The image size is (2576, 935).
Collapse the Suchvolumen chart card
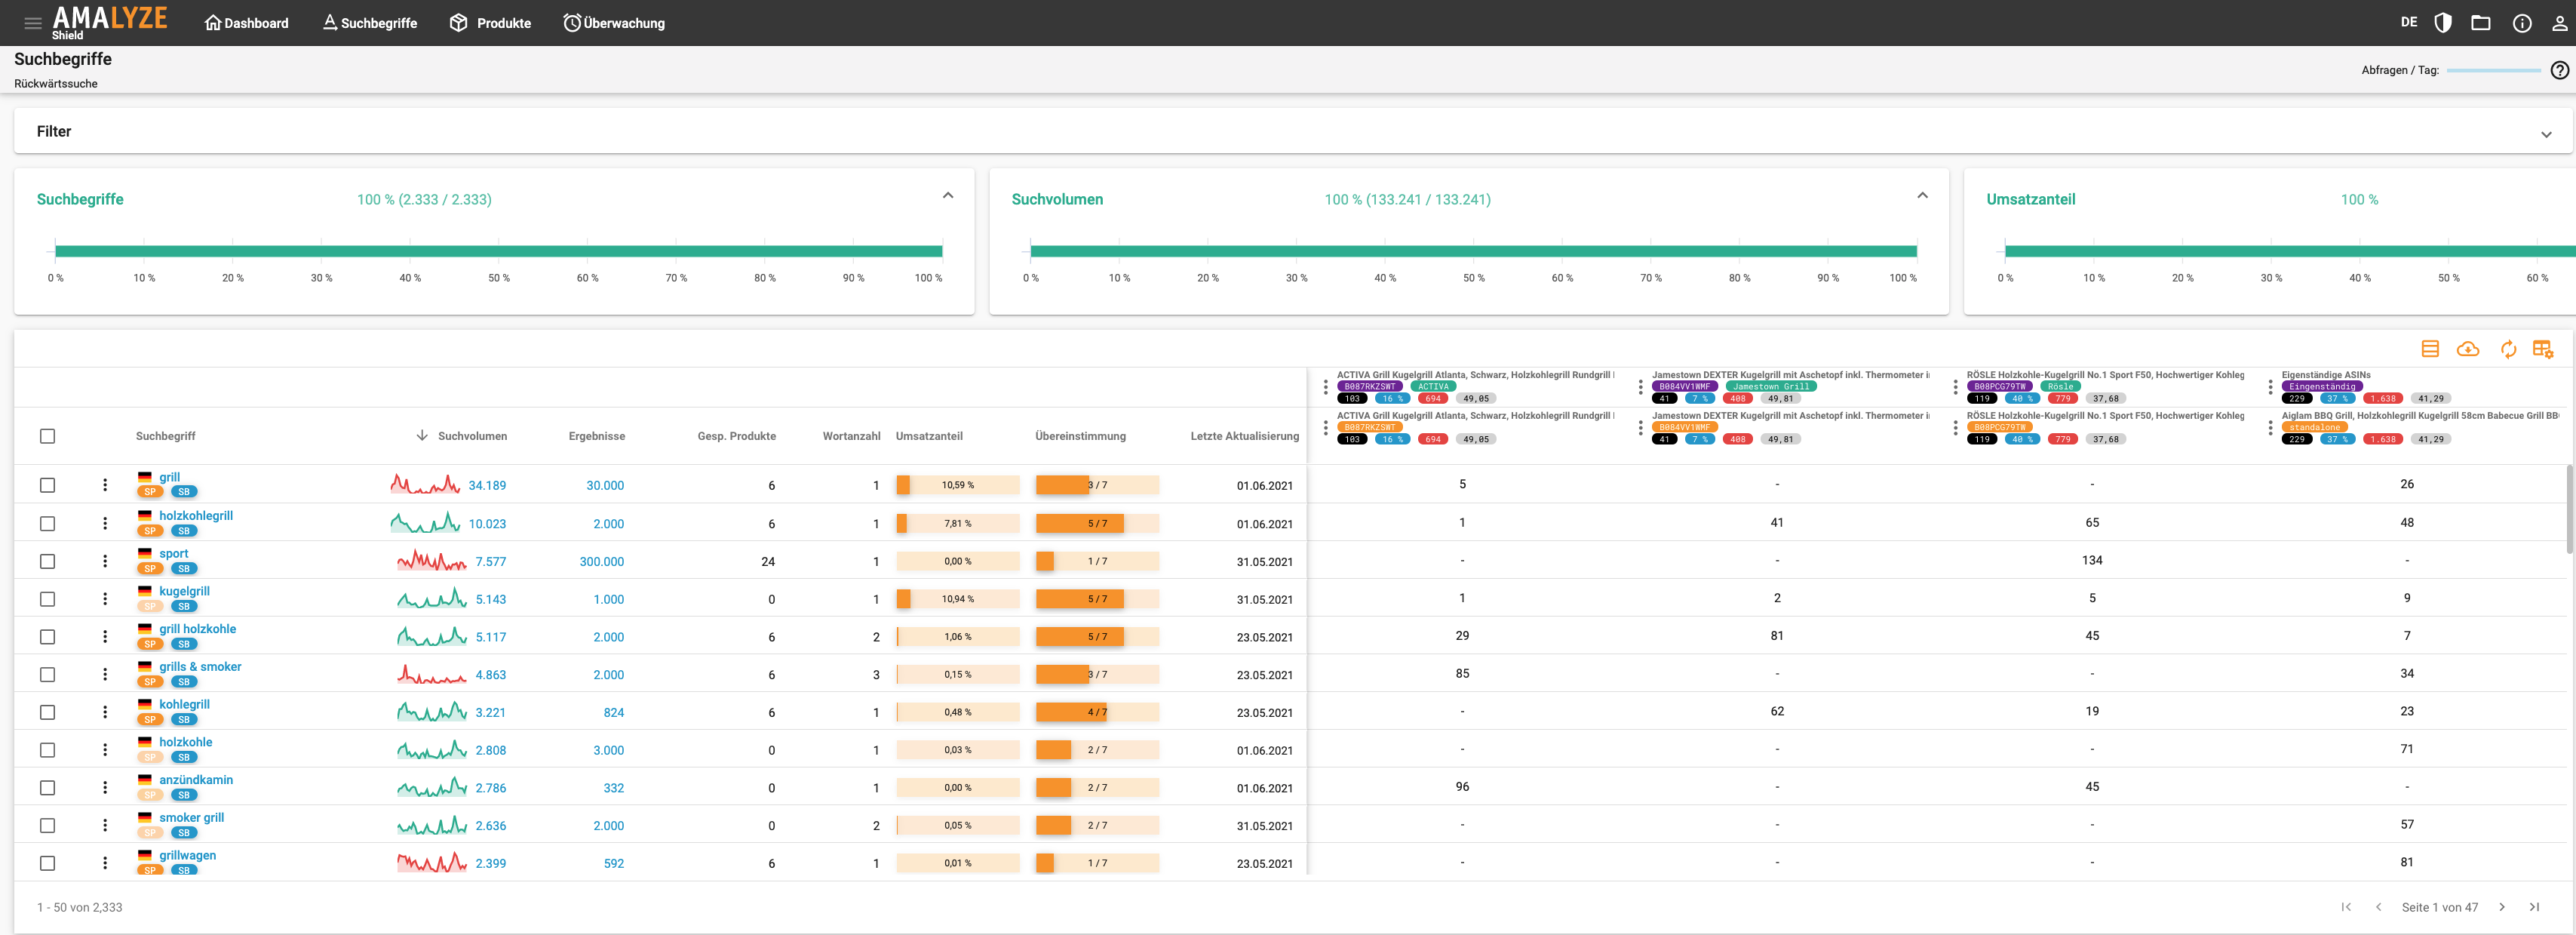(x=1922, y=196)
